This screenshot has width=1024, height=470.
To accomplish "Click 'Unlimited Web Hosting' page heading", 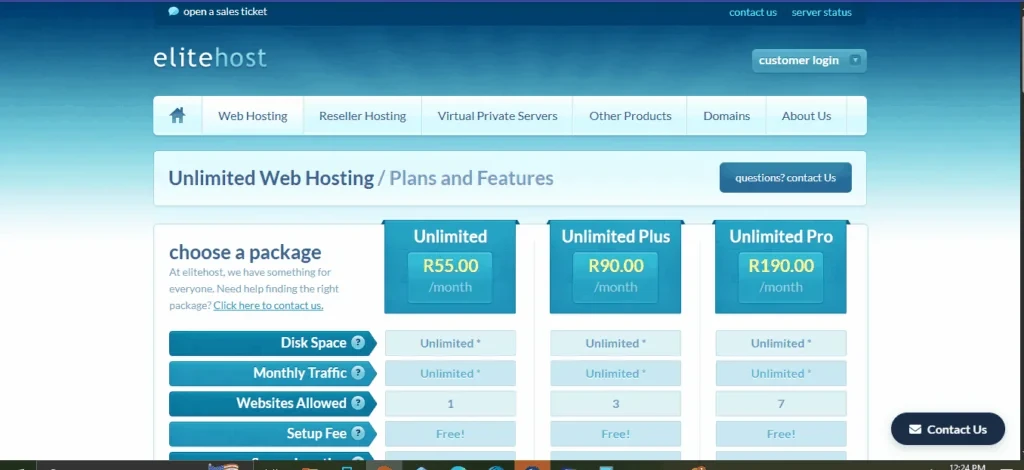I will [x=271, y=178].
